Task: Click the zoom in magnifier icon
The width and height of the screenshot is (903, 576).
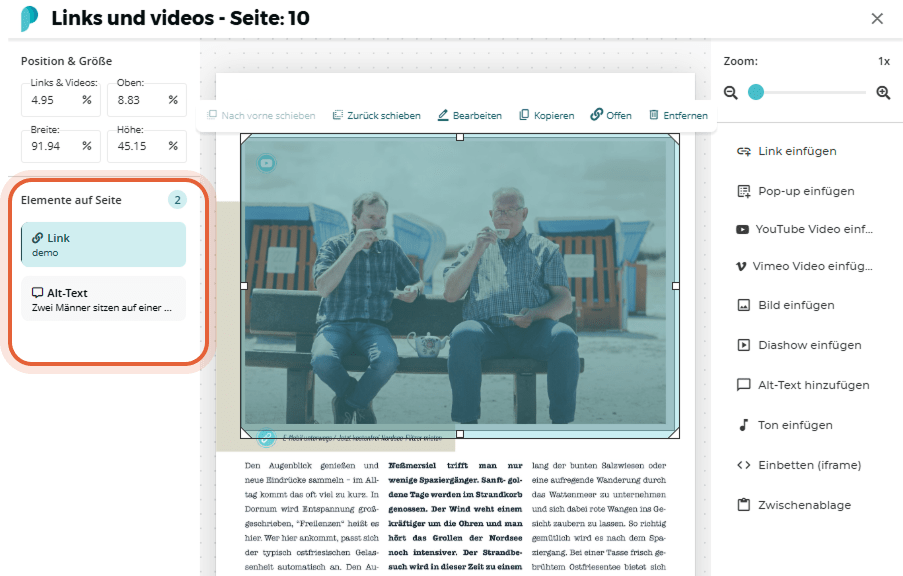Action: point(883,92)
